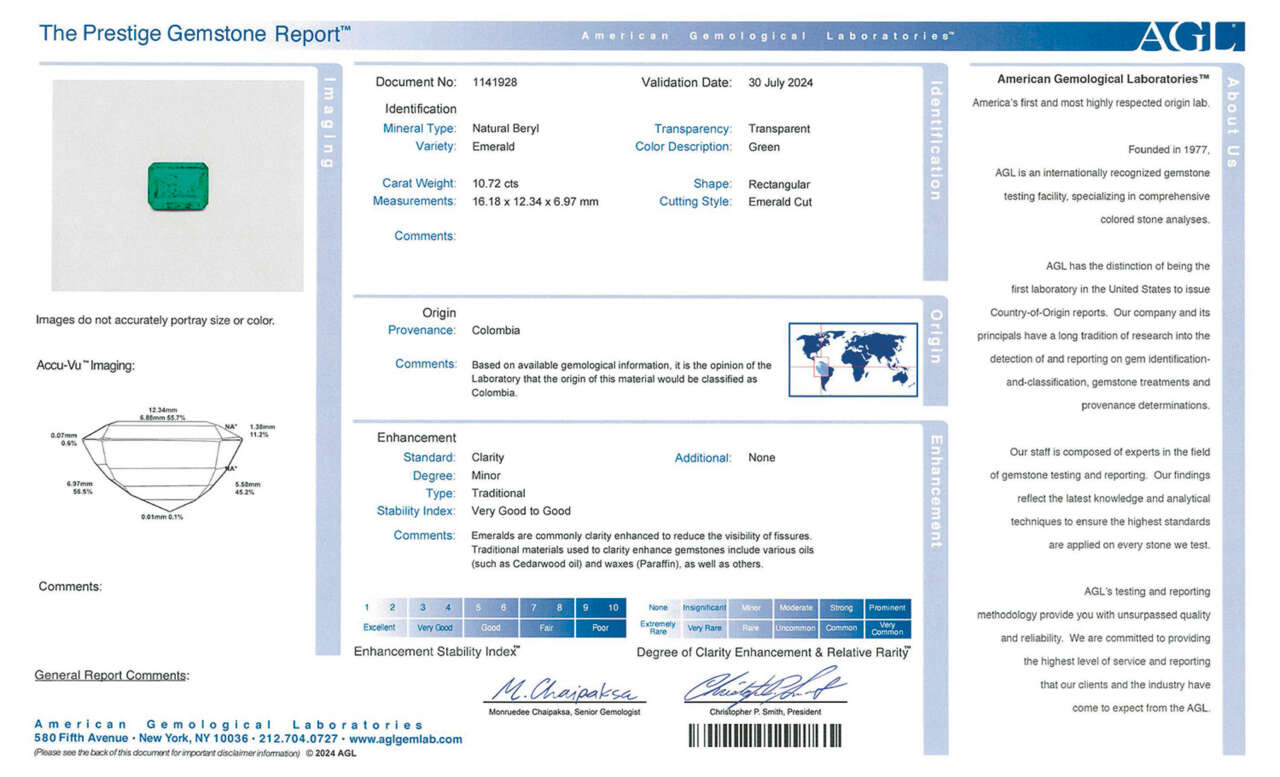Select 'The Prestige Gemstone Report' title
The image size is (1280, 777).
tap(195, 33)
